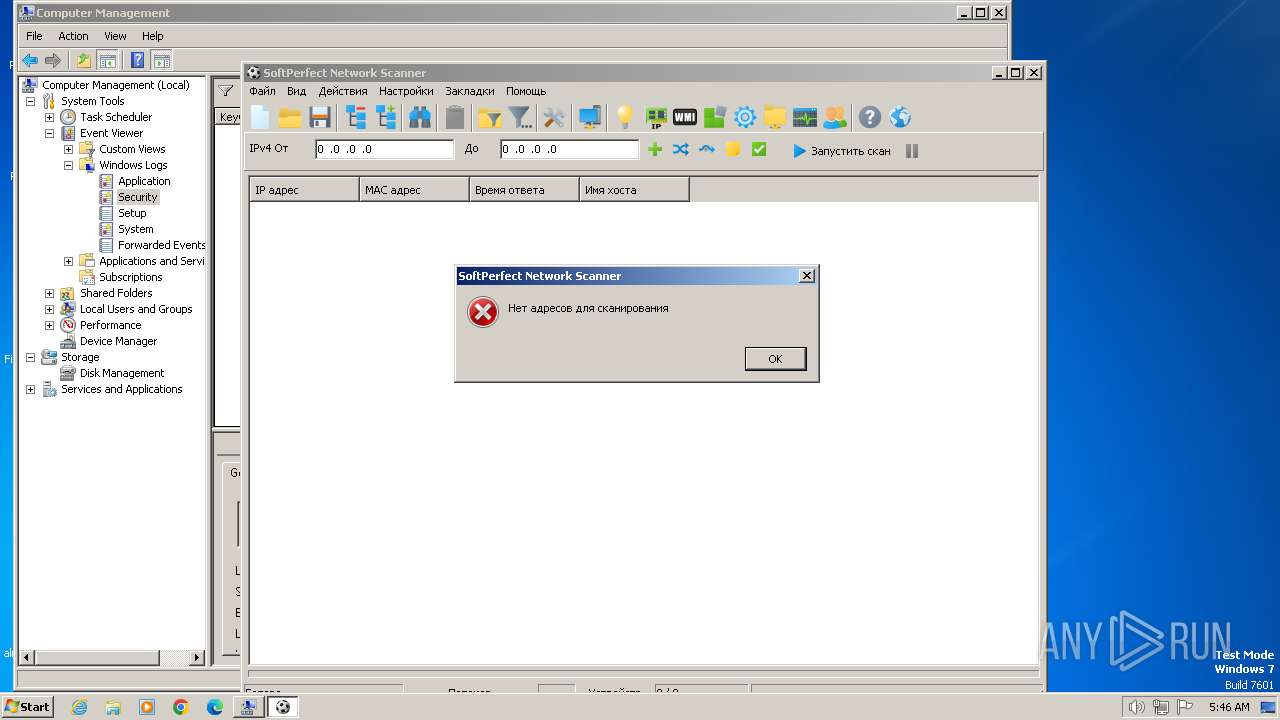Open the Помощь menu
This screenshot has width=1280, height=720.
pyautogui.click(x=526, y=91)
